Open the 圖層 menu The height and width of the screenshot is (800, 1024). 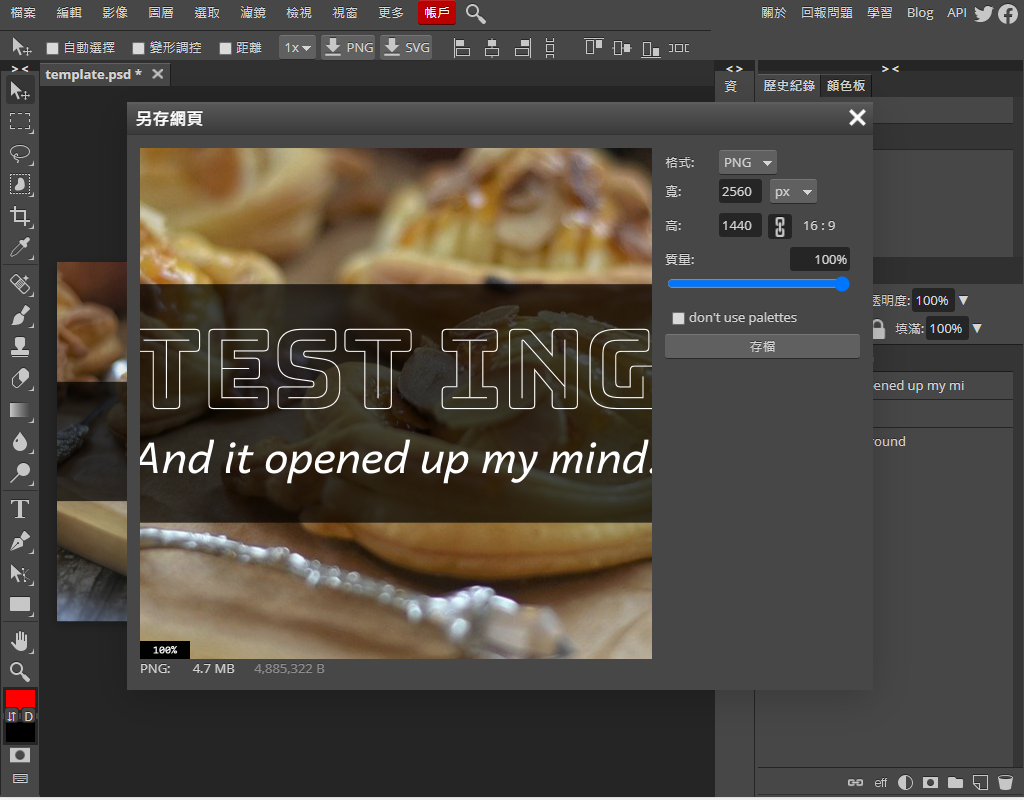pyautogui.click(x=161, y=13)
